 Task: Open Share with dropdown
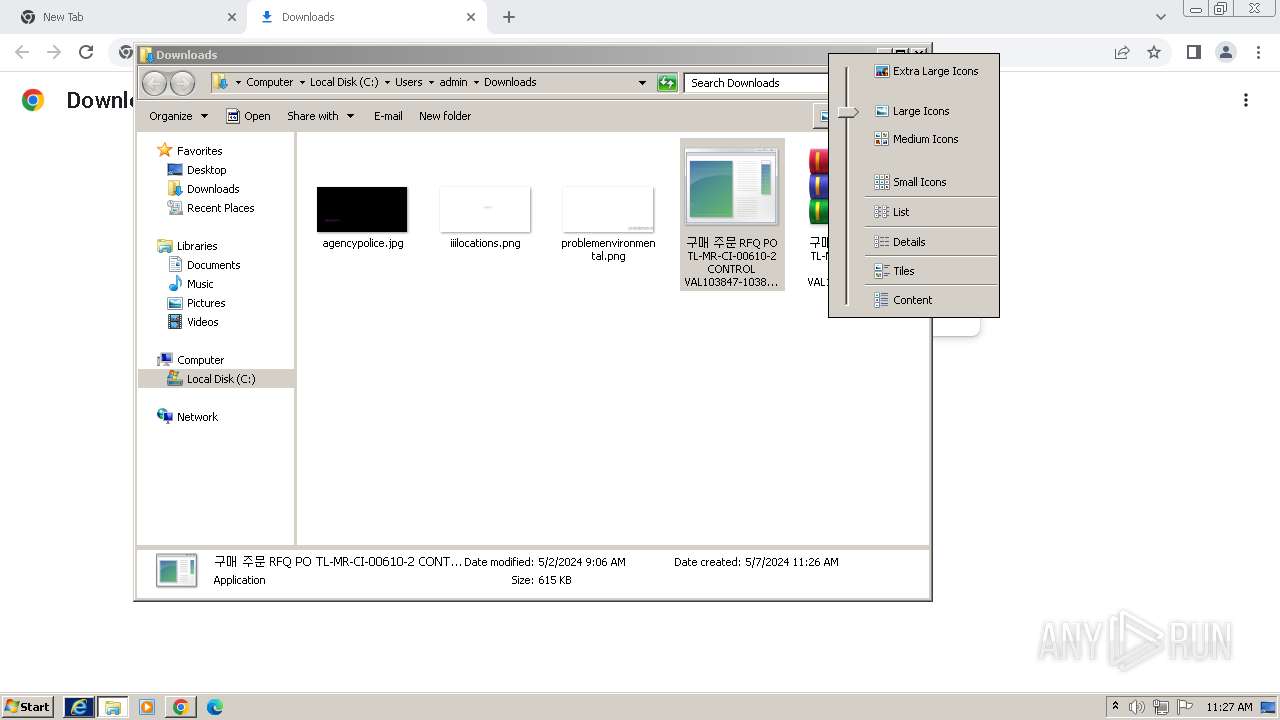coord(320,116)
